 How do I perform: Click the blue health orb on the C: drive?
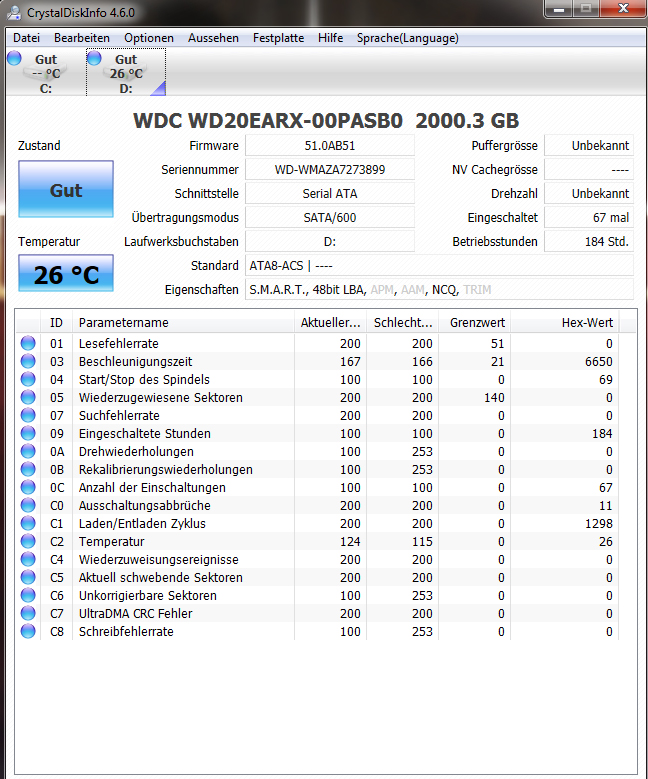(14, 58)
